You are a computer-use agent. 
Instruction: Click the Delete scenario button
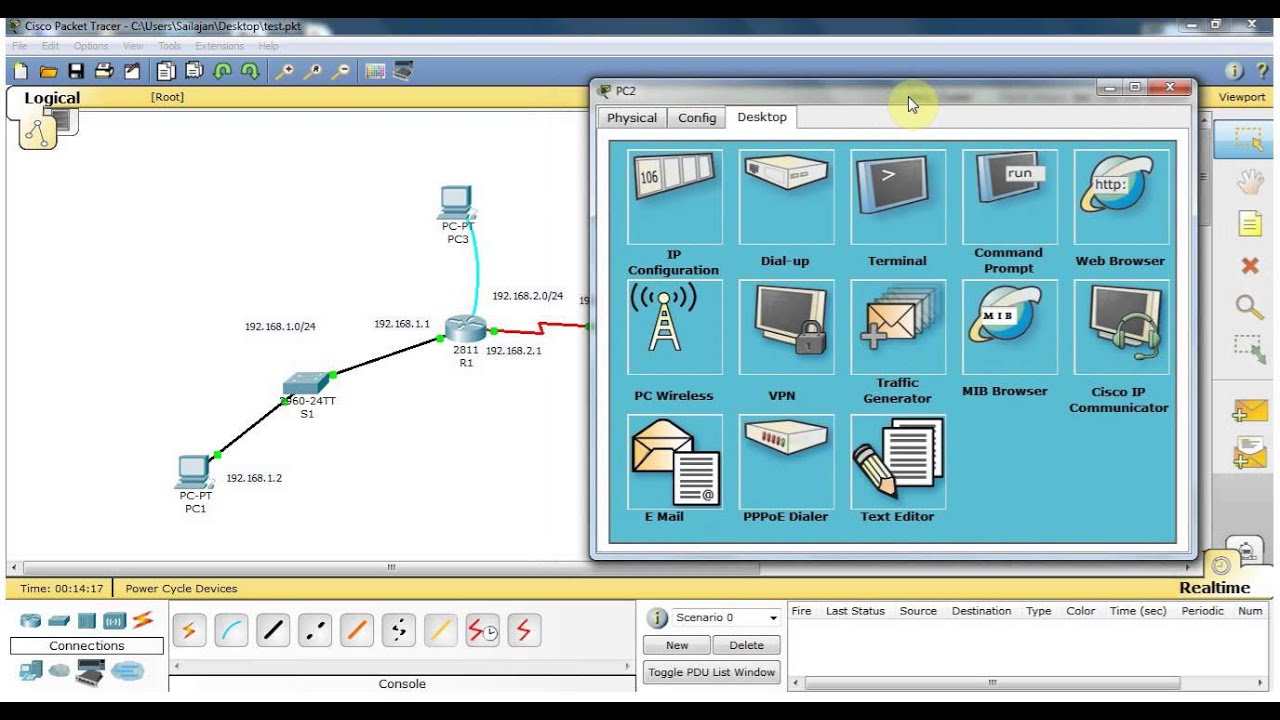(x=746, y=645)
